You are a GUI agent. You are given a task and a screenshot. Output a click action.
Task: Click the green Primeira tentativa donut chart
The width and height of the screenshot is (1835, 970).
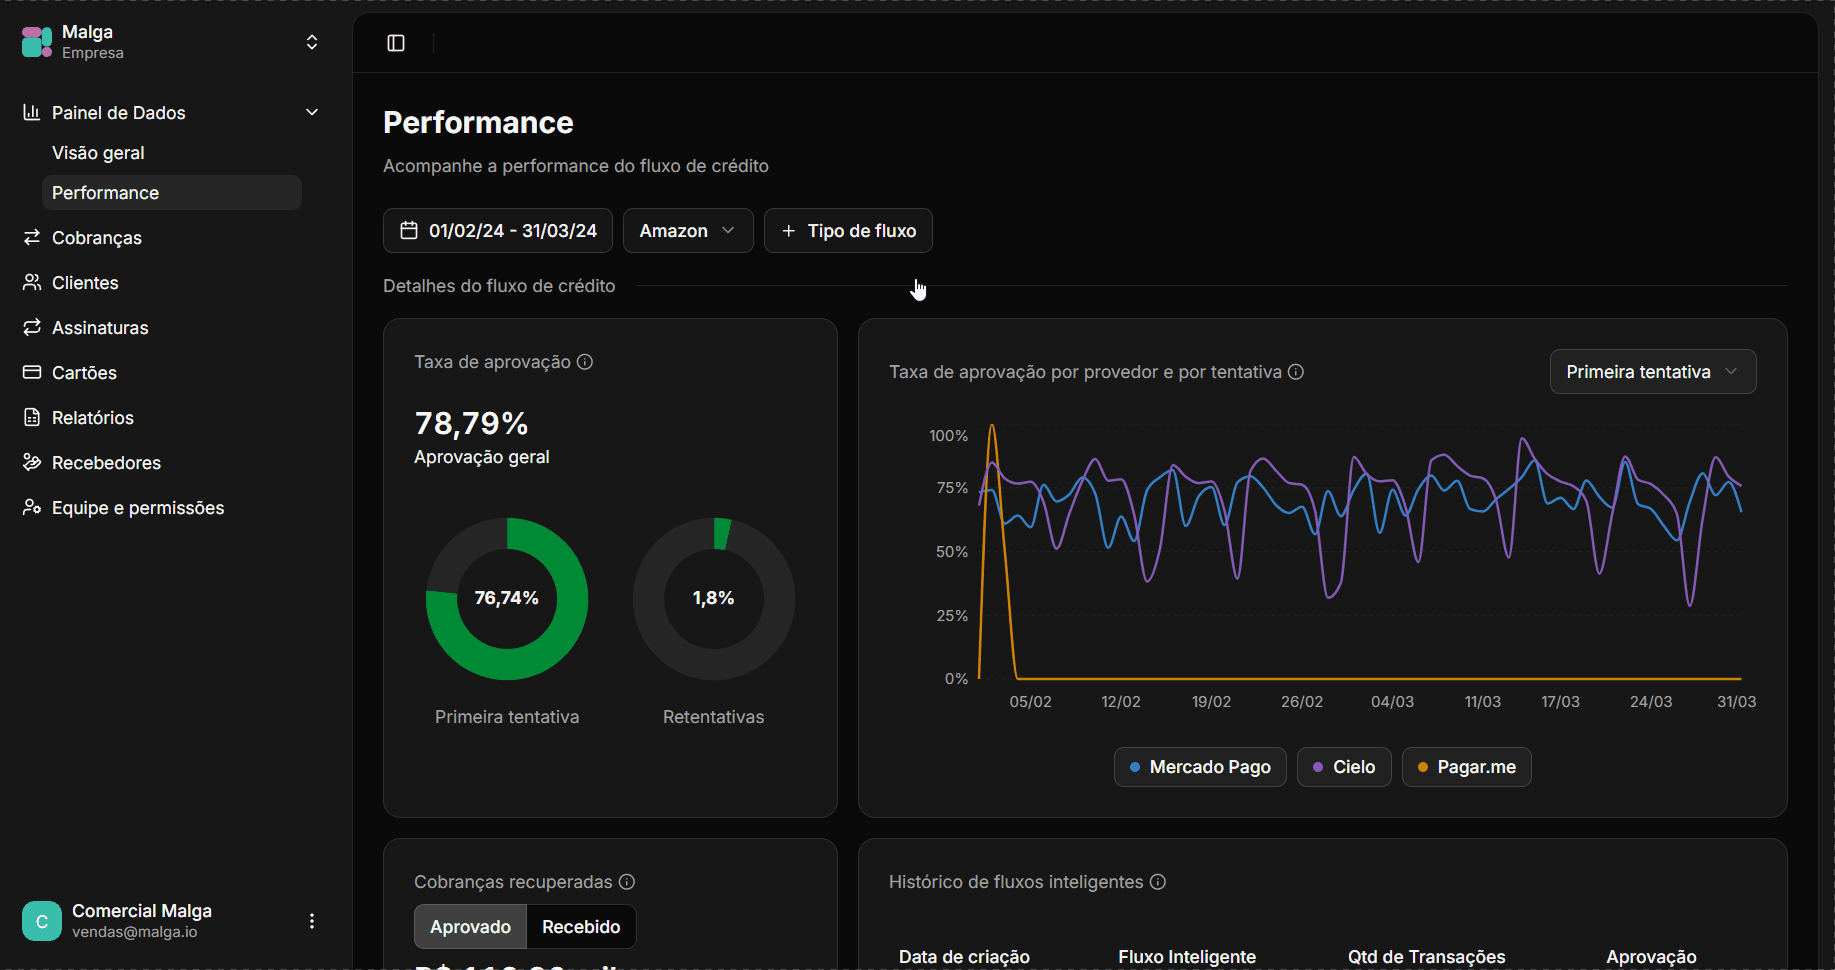tap(507, 599)
